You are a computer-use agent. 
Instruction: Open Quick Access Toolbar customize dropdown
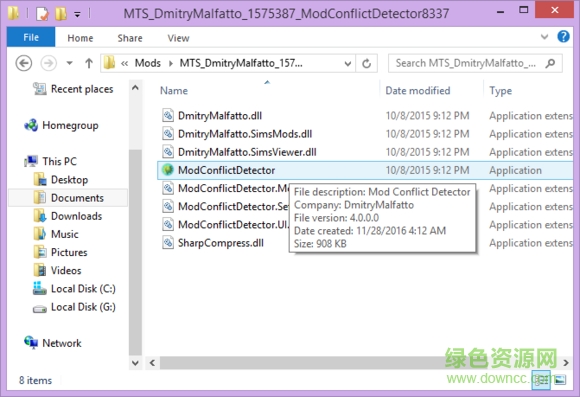coord(77,15)
